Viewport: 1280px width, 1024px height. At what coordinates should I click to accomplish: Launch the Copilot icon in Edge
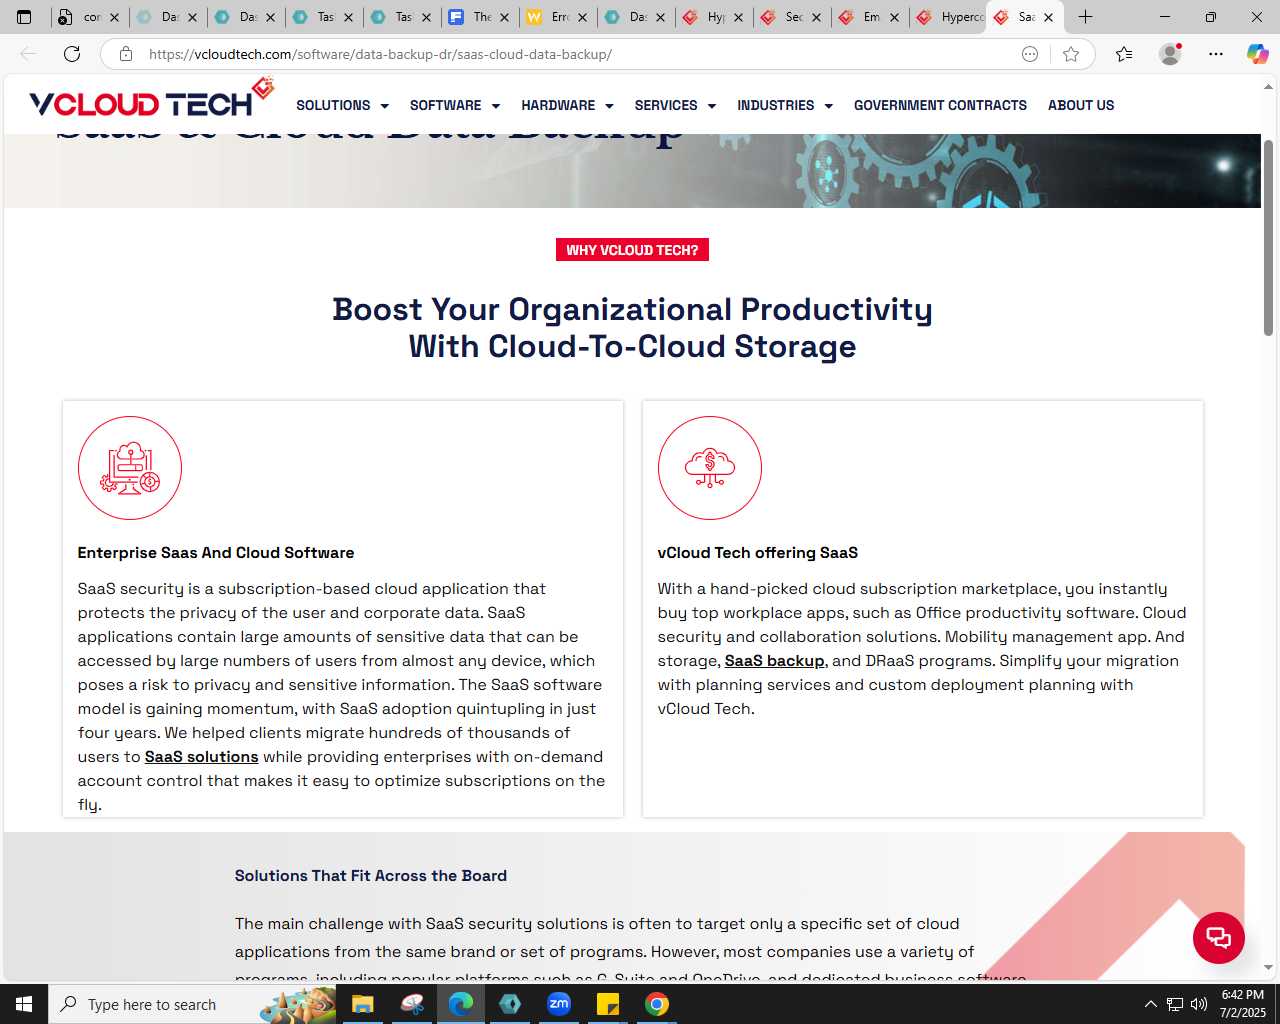[x=1257, y=54]
